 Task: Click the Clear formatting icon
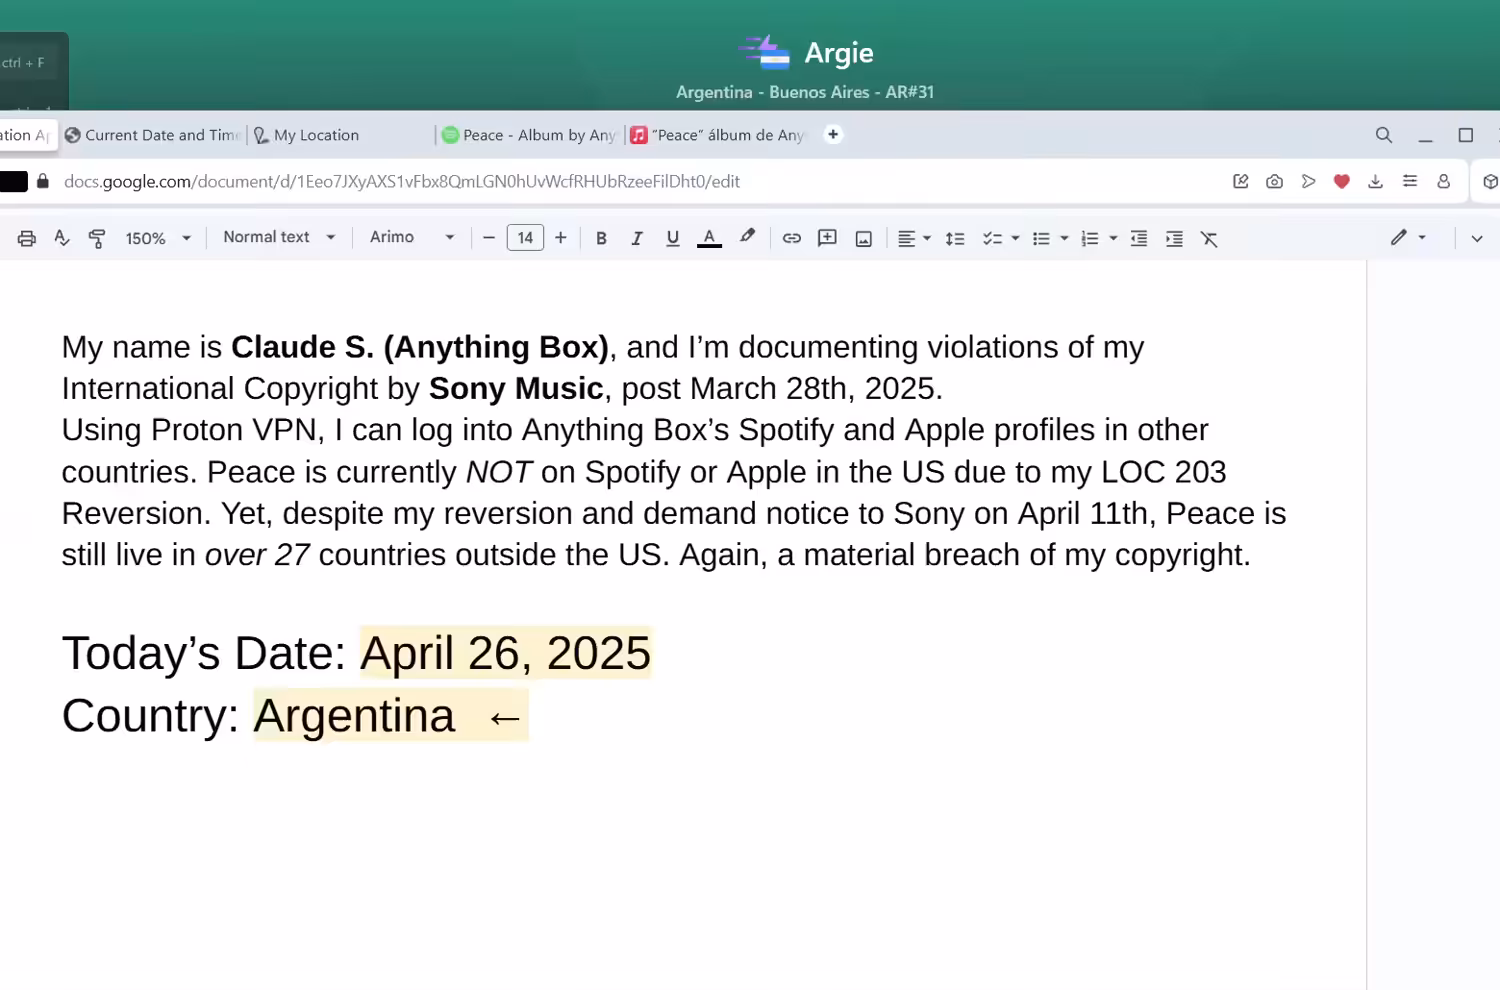1209,238
